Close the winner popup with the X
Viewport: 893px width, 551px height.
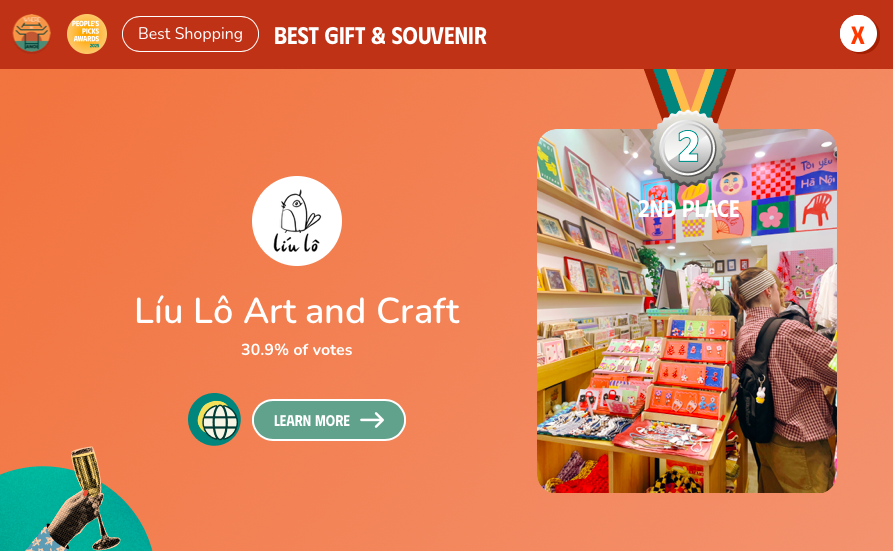[x=858, y=34]
